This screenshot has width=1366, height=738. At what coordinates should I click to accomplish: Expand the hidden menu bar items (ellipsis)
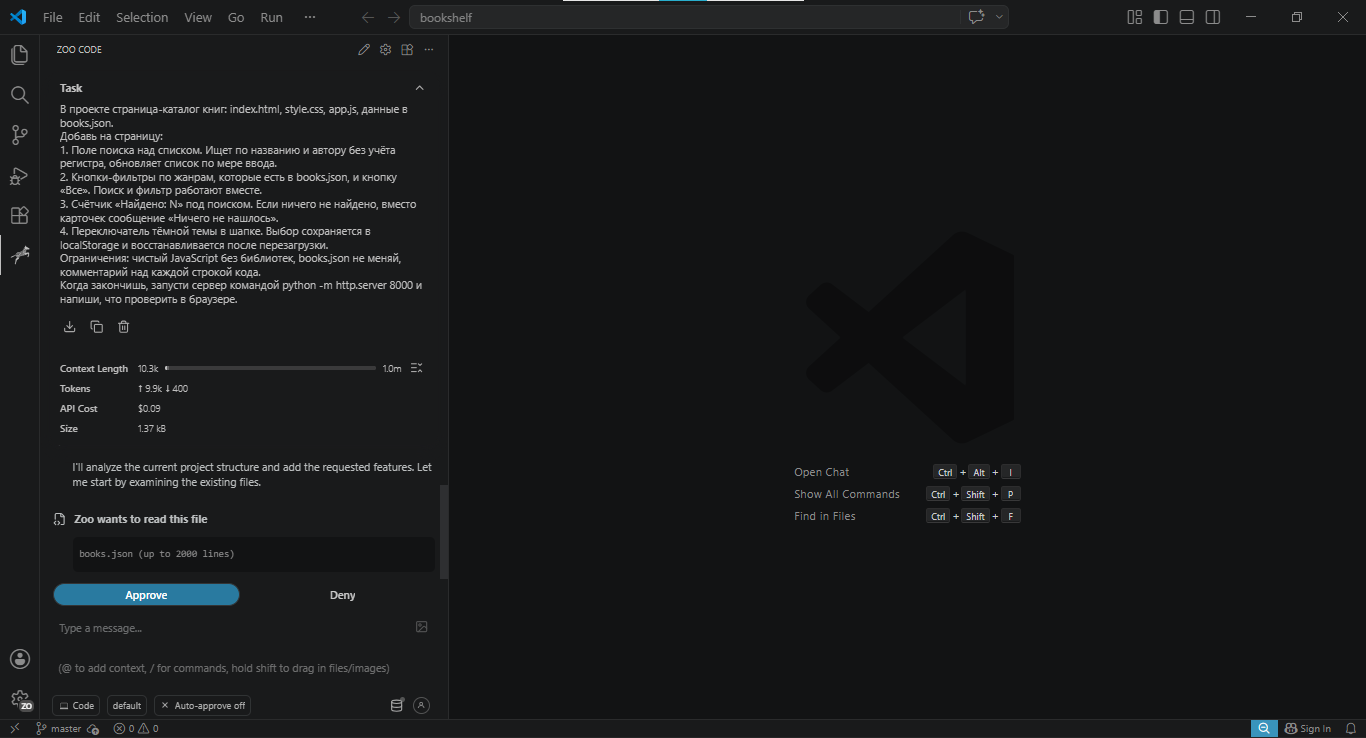point(310,17)
